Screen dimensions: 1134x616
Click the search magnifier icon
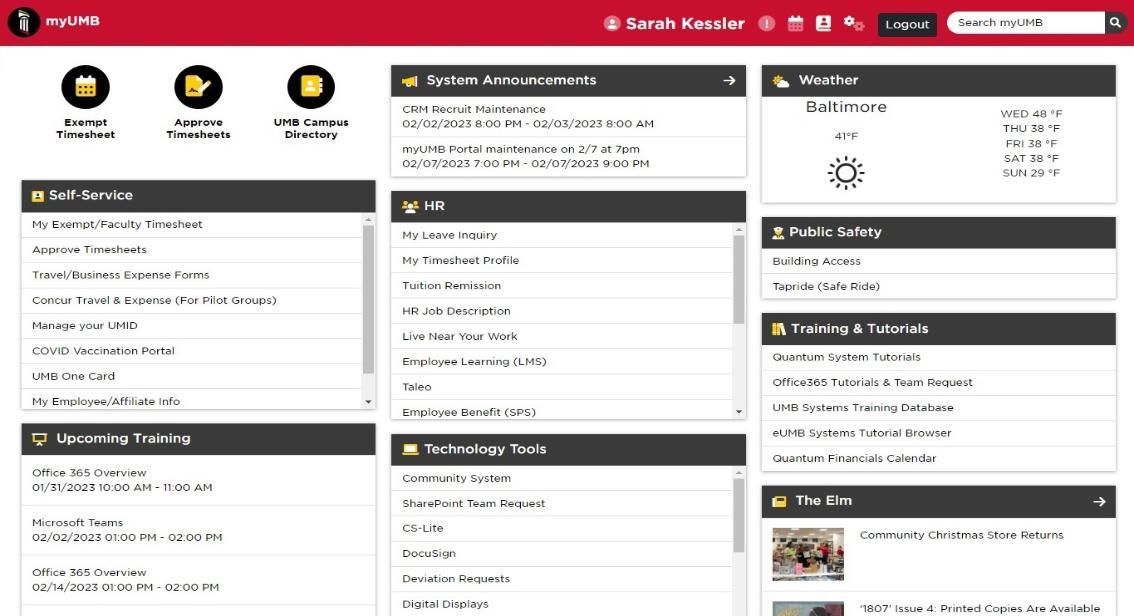click(1114, 21)
